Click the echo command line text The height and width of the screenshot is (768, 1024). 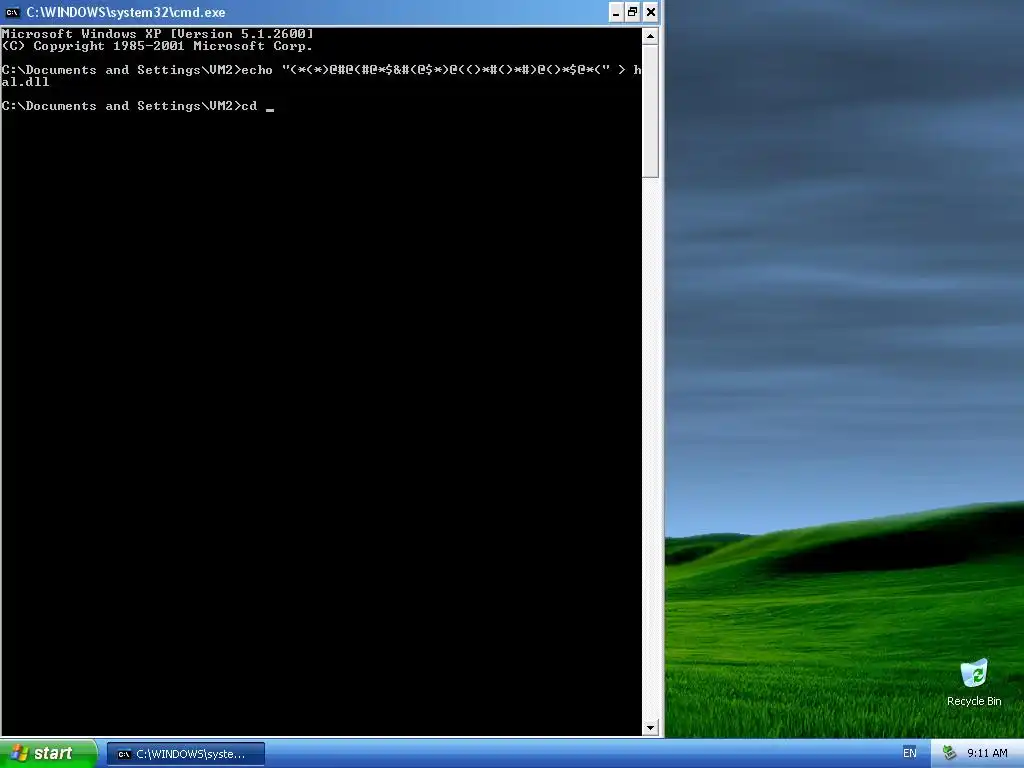click(x=321, y=70)
